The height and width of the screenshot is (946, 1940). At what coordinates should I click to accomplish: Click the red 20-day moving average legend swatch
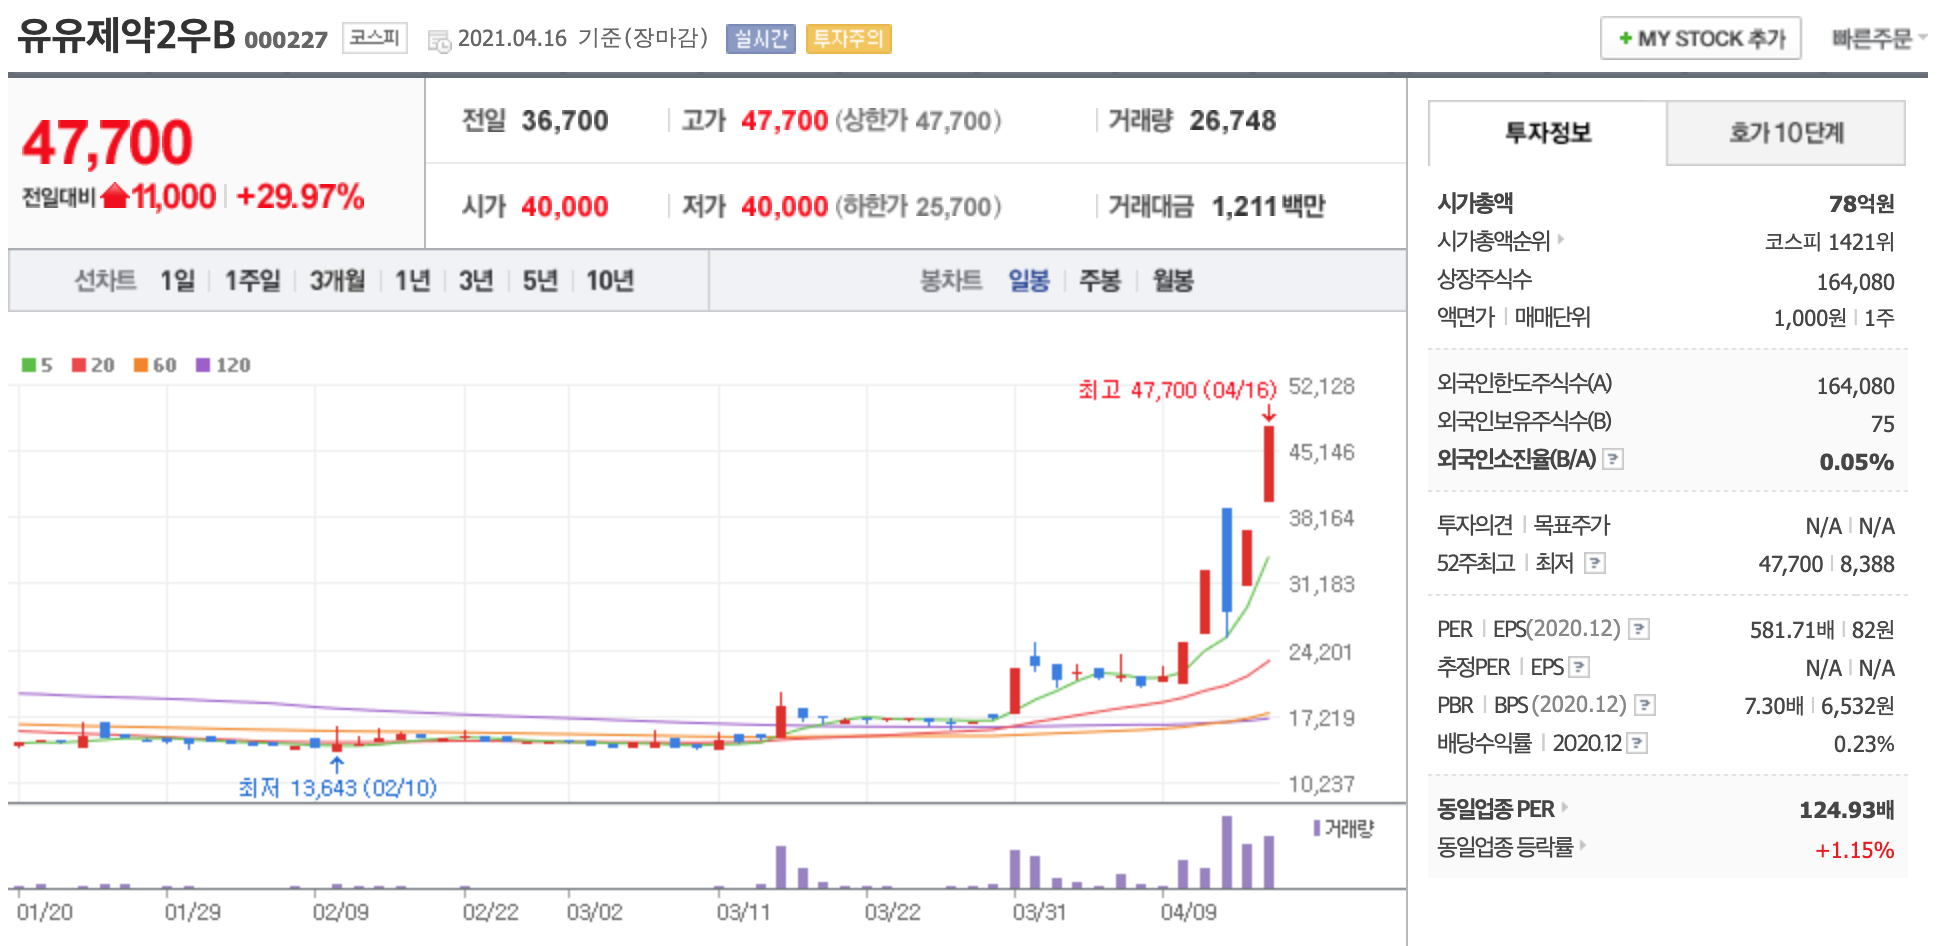point(79,365)
